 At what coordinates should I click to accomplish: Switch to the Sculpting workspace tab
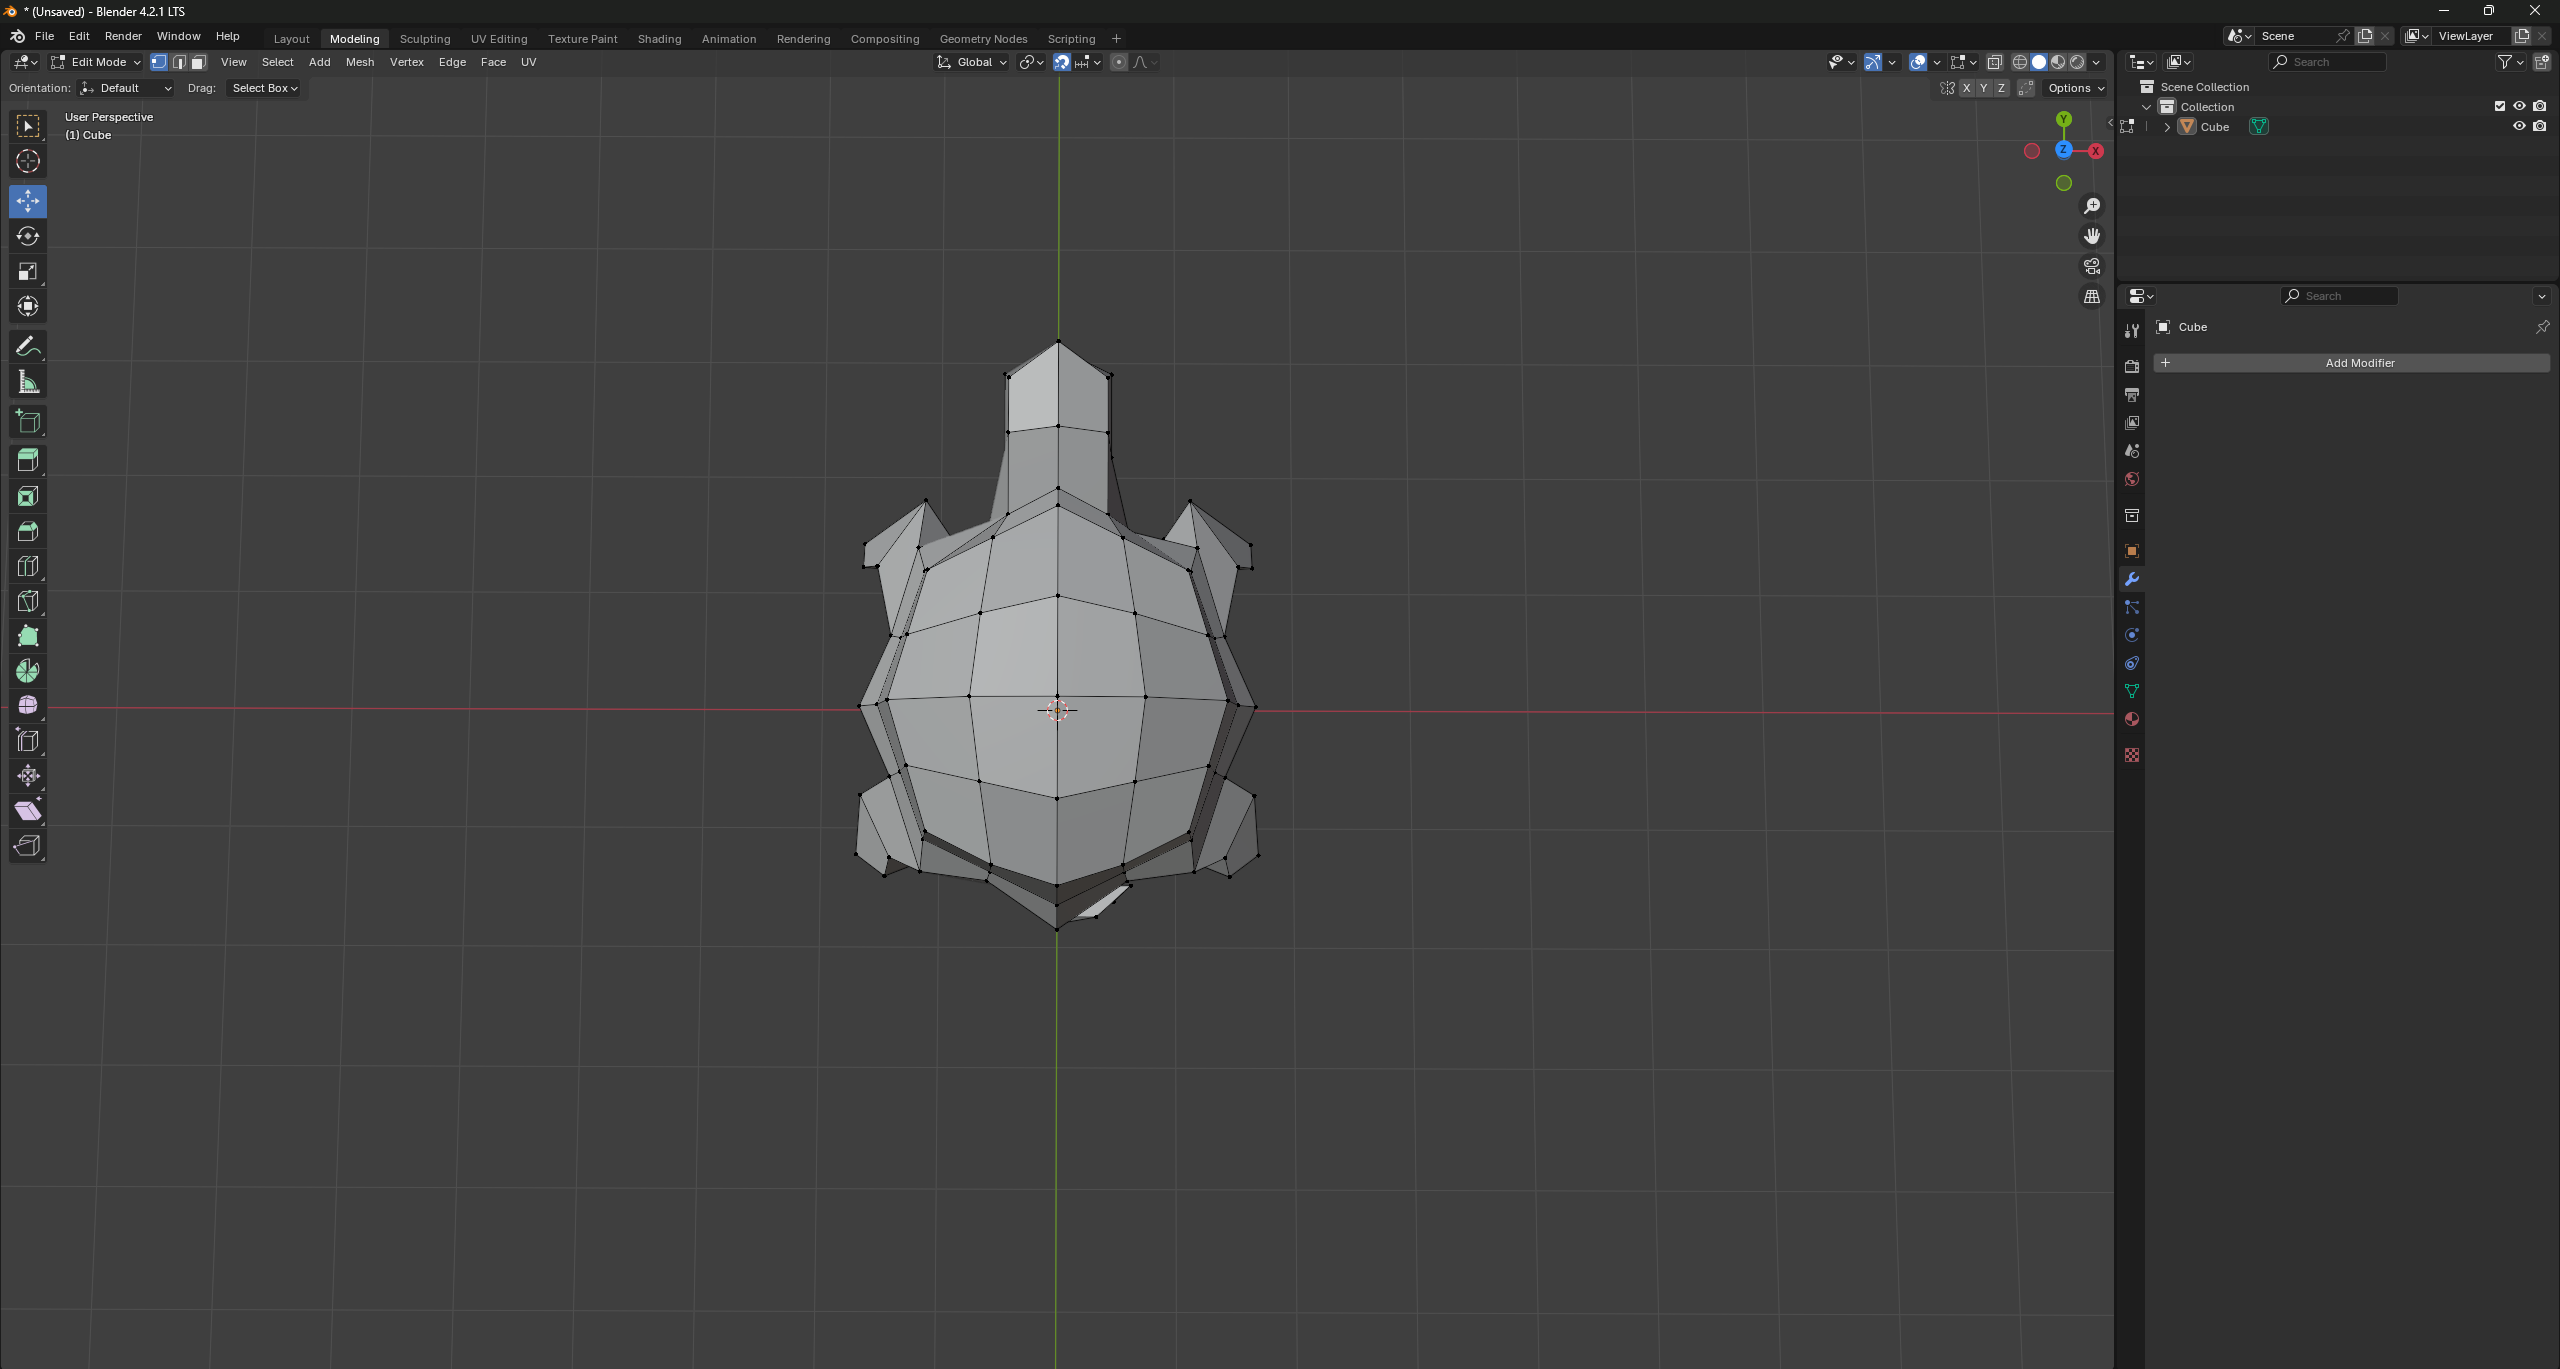425,39
